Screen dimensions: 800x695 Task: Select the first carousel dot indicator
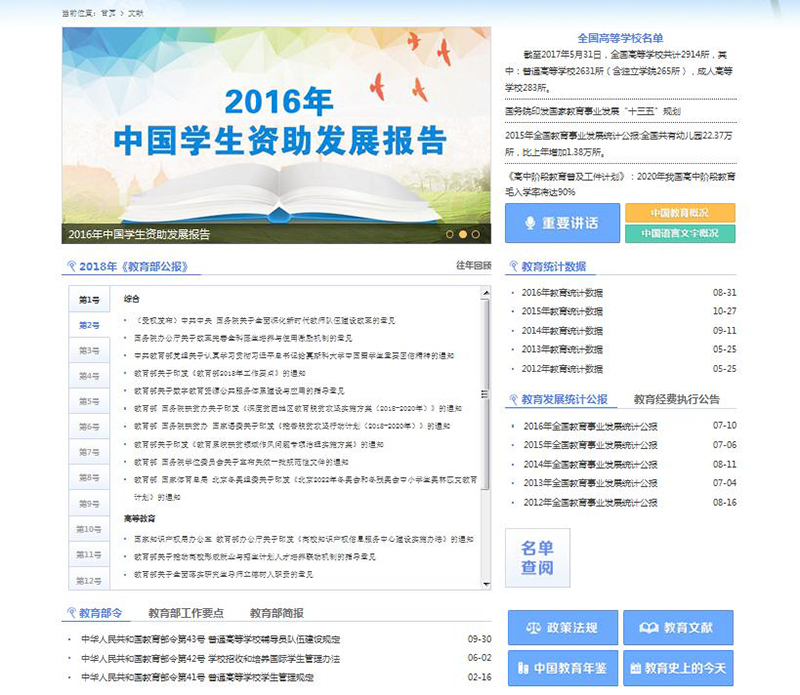pyautogui.click(x=448, y=234)
